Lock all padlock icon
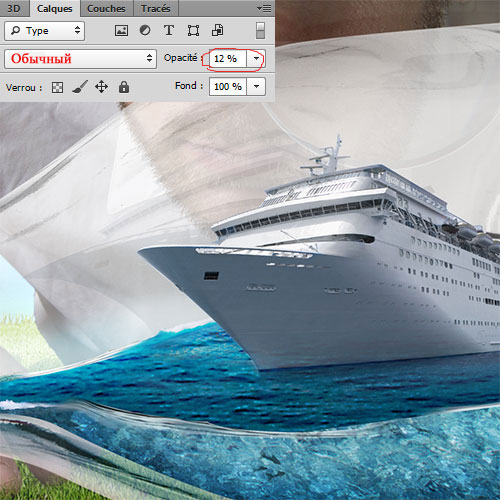The image size is (500, 500). coord(124,87)
